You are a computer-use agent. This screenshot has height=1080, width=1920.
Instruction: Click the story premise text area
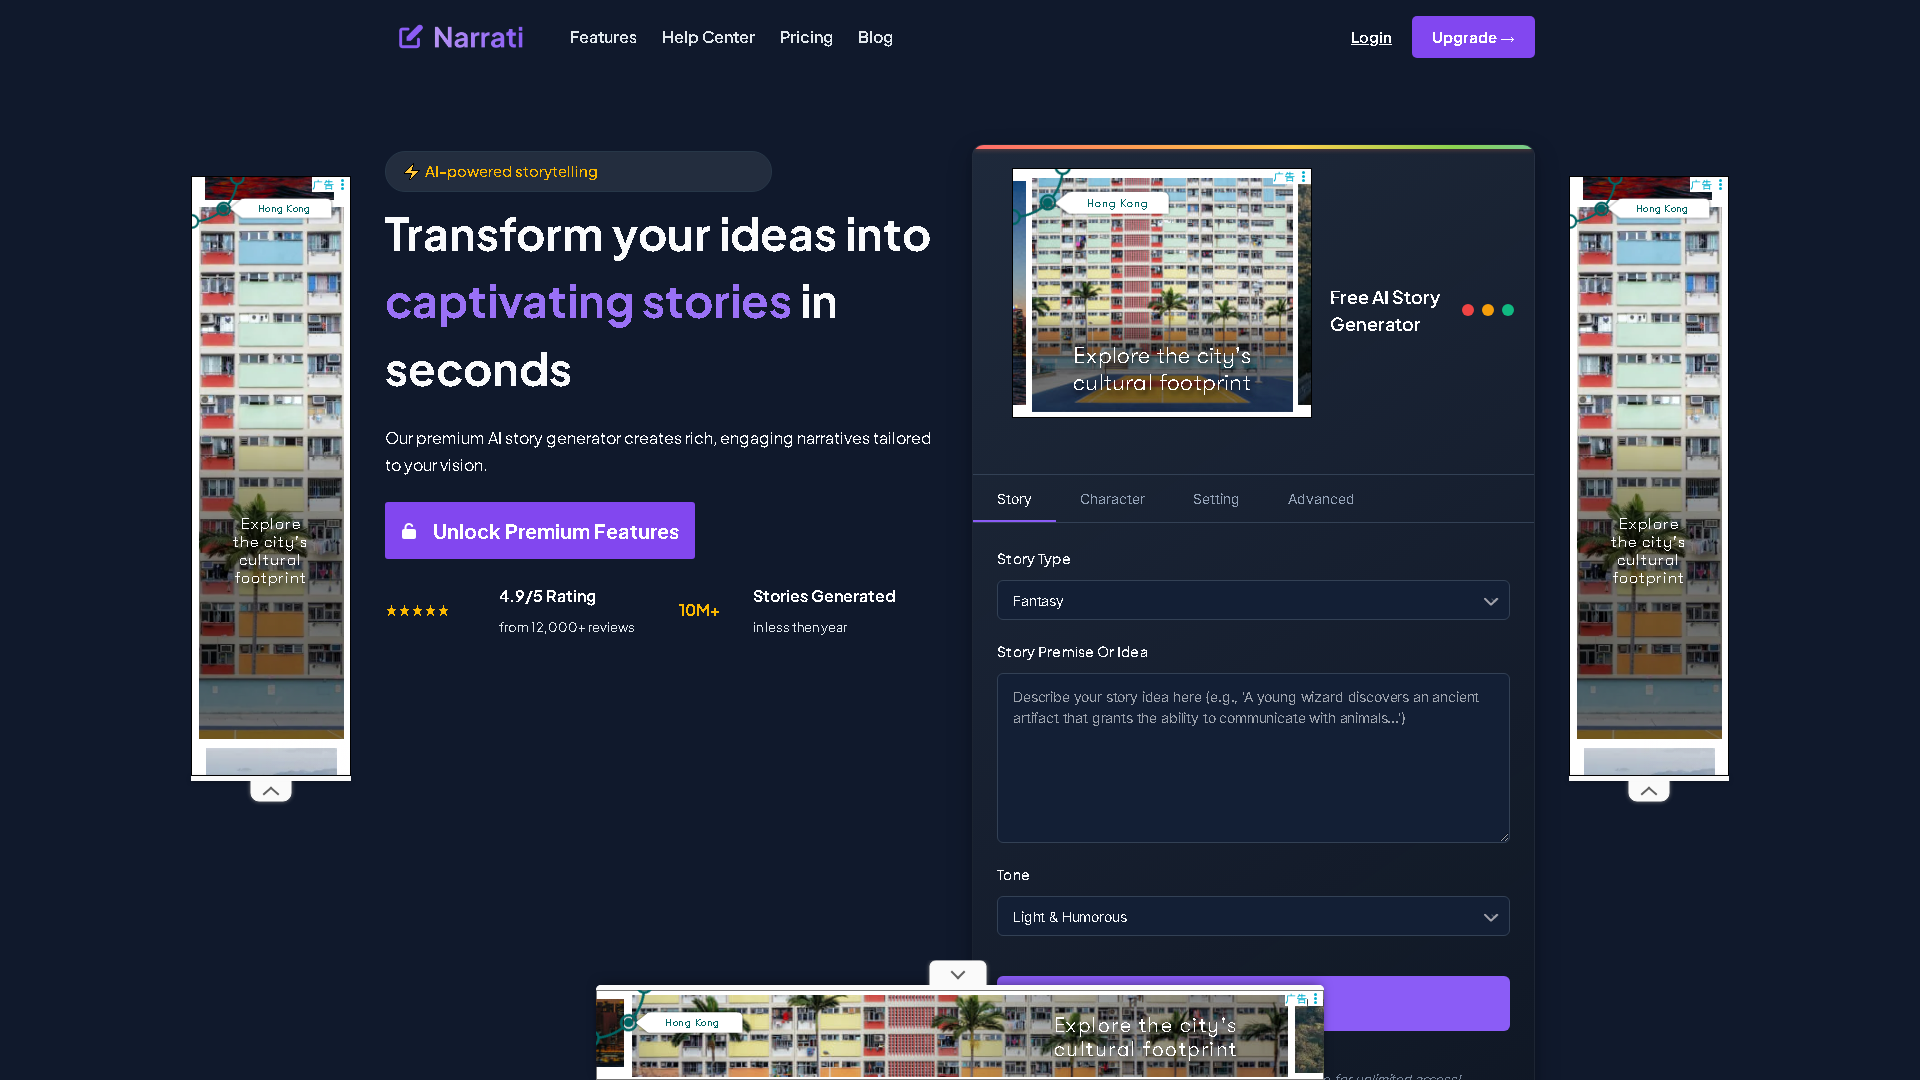[1252, 758]
